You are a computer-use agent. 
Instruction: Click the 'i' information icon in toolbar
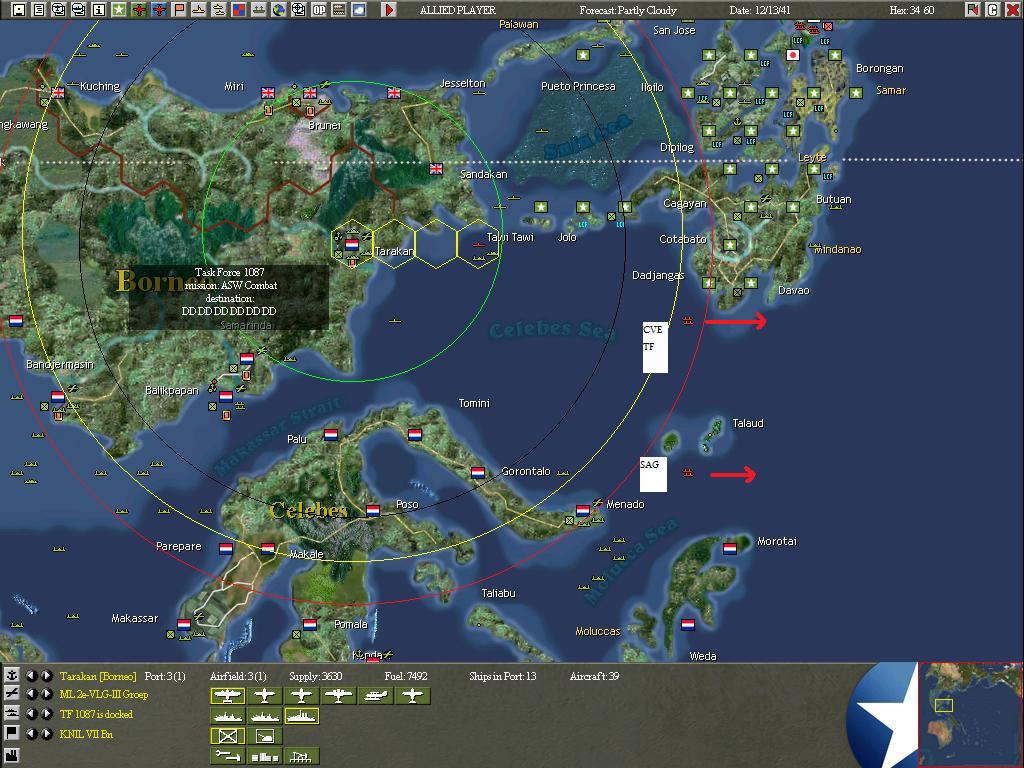point(99,9)
